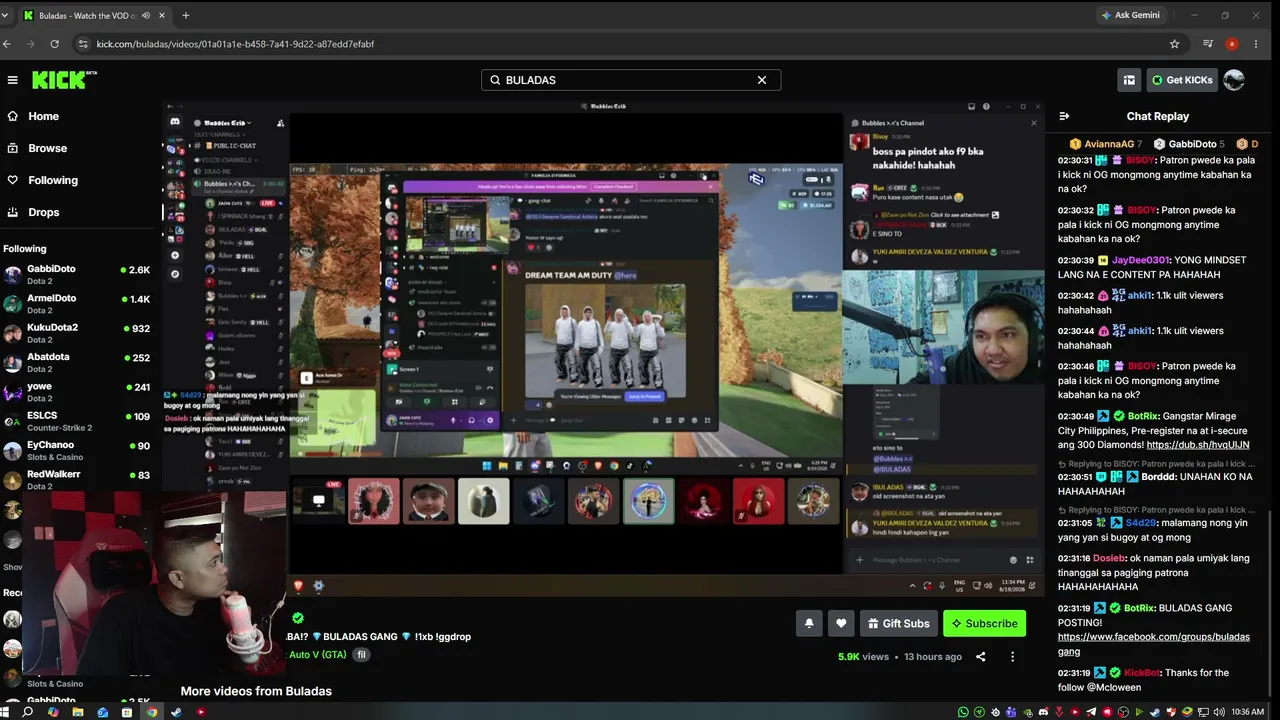1280x720 pixels.
Task: Open GabbiDoto channel in Following list
Action: click(77, 274)
